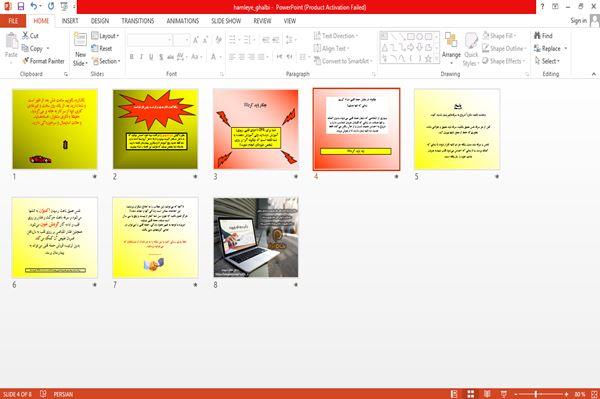Toggle Italic formatting

click(141, 57)
